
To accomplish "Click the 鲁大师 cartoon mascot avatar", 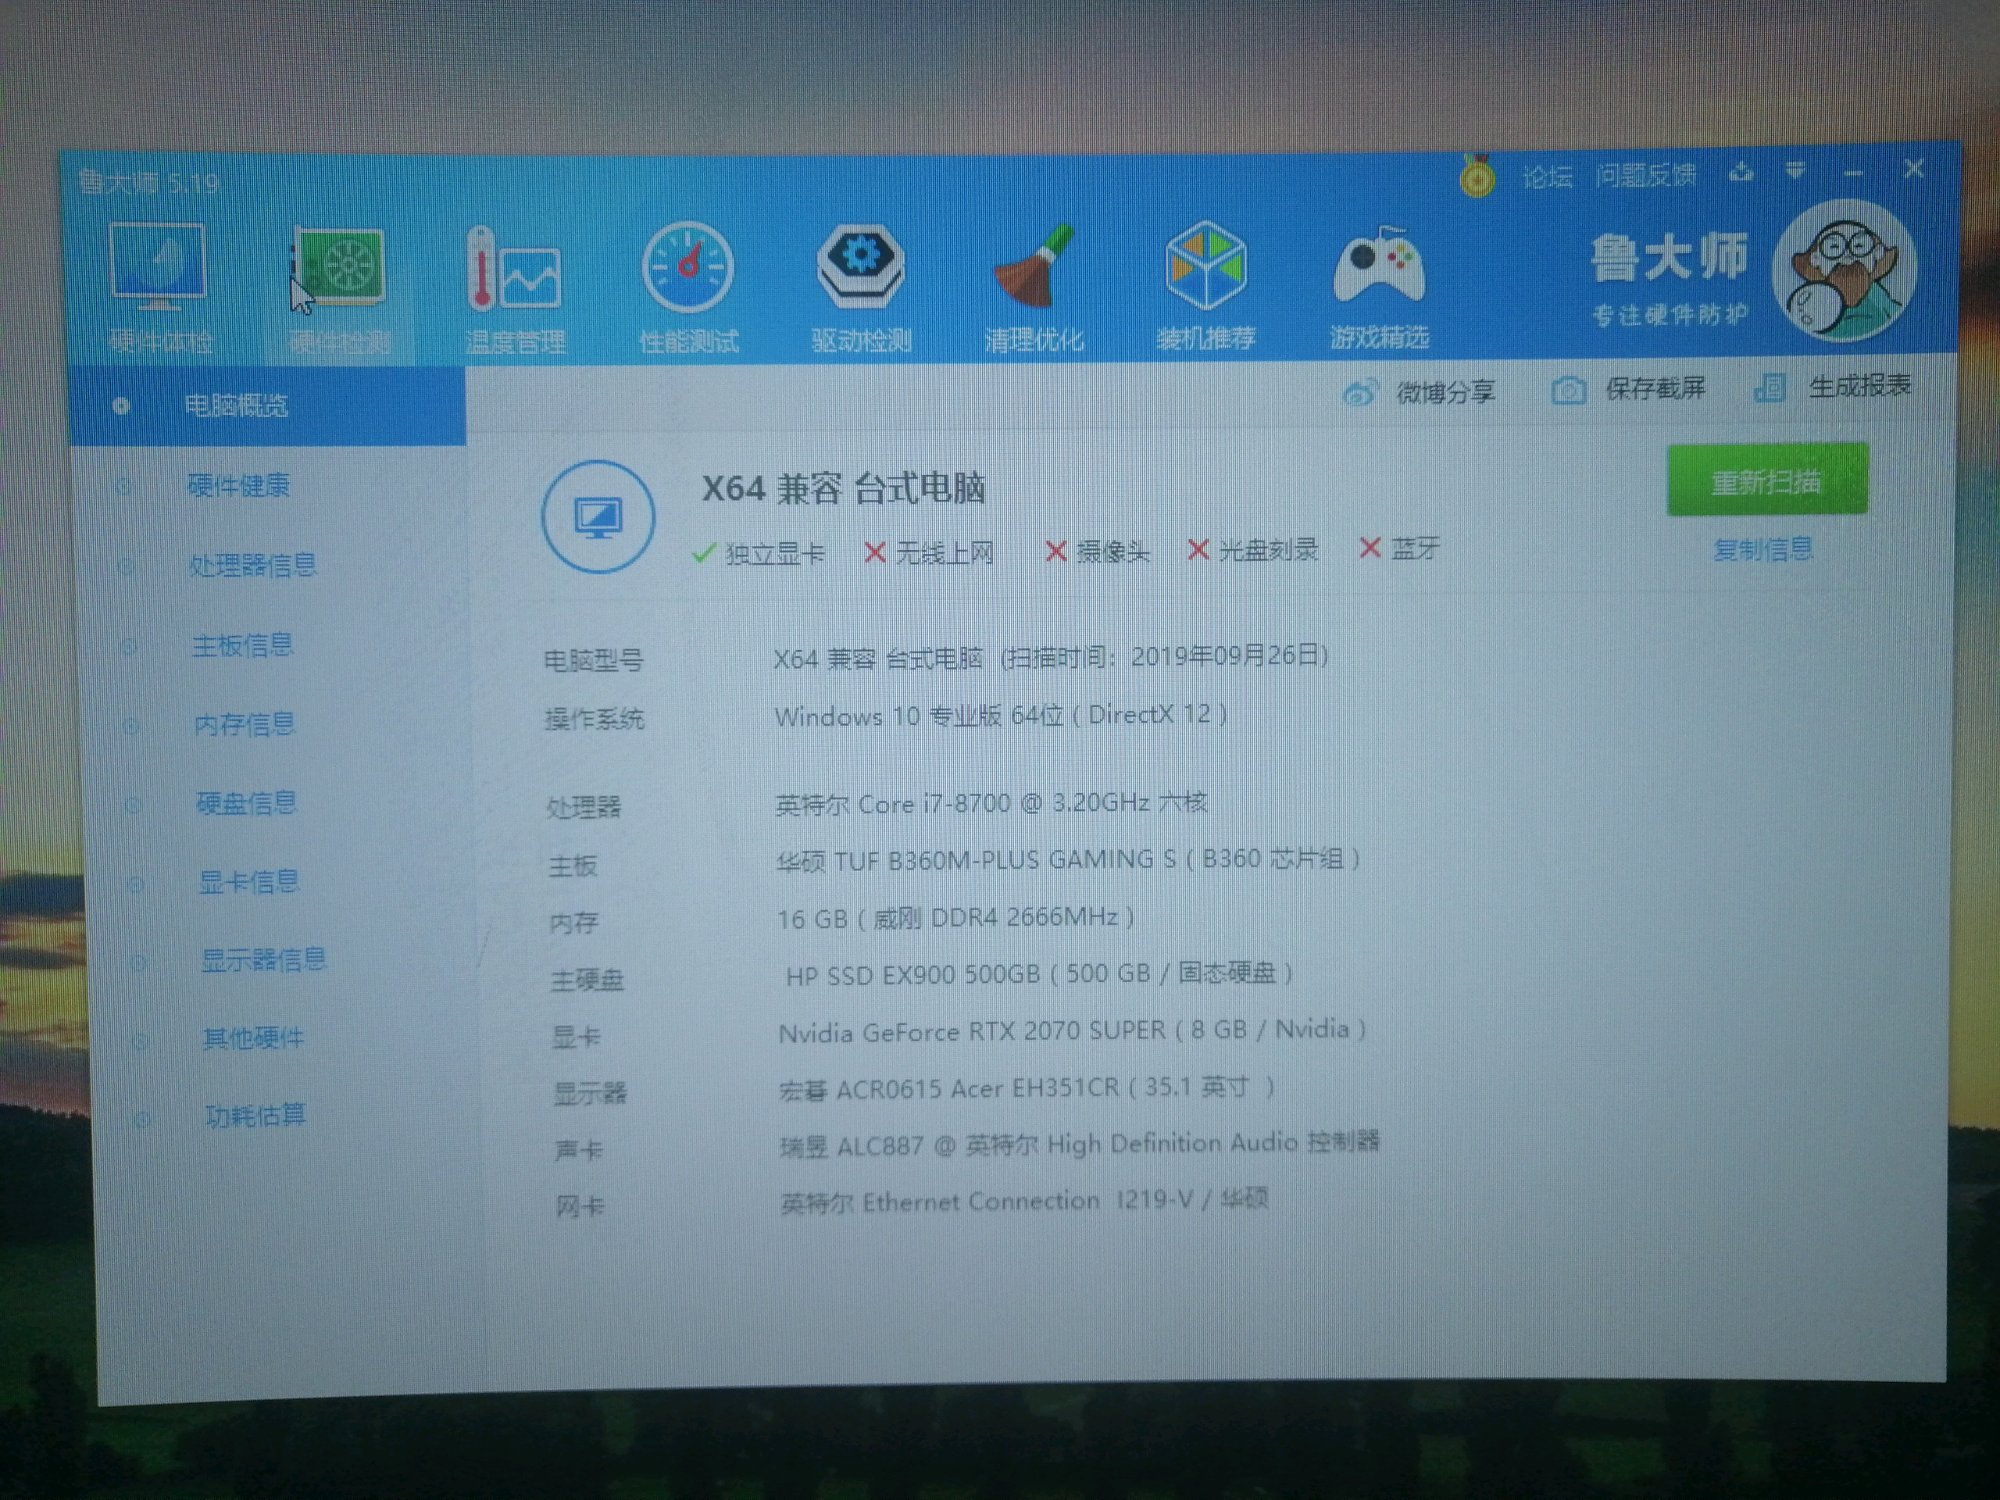I will pyautogui.click(x=1845, y=270).
